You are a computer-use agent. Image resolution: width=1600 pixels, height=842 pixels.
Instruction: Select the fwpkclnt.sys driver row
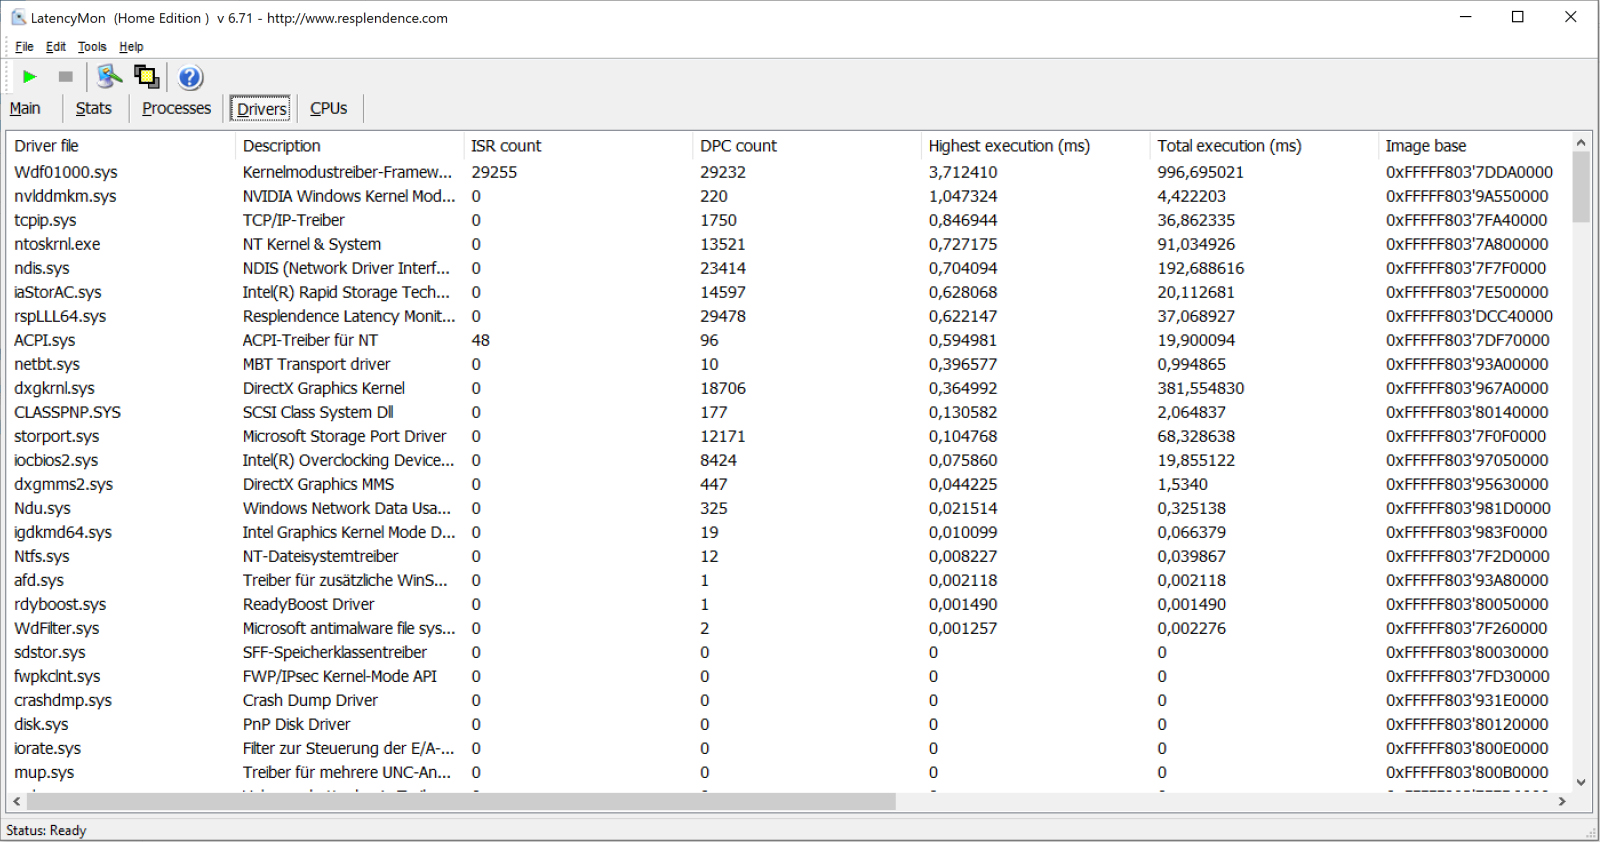point(788,676)
